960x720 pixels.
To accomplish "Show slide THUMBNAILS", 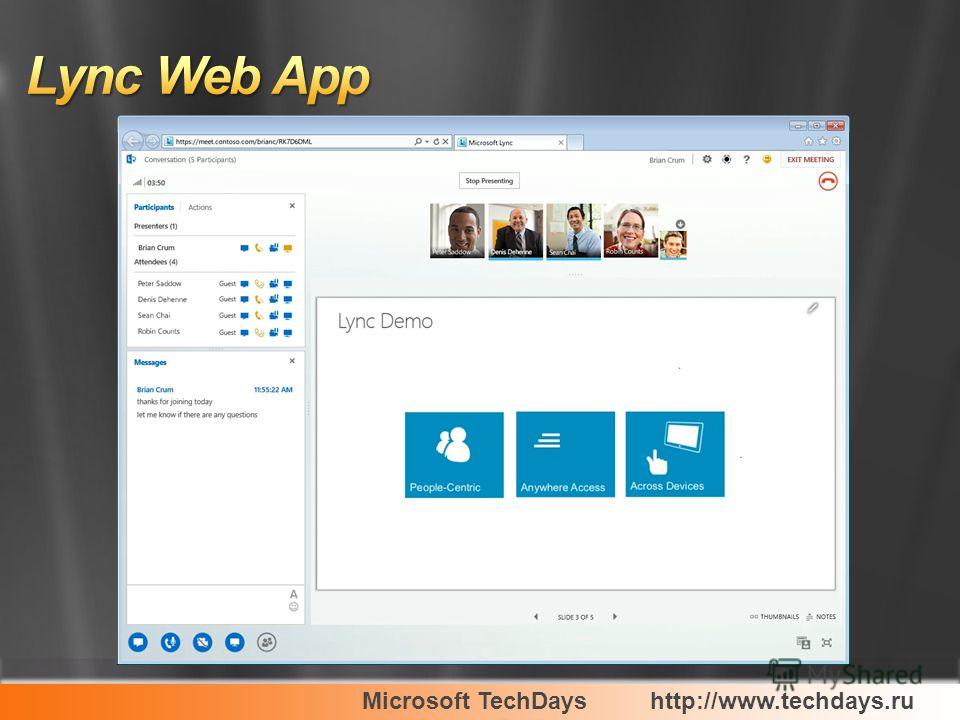I will (774, 617).
